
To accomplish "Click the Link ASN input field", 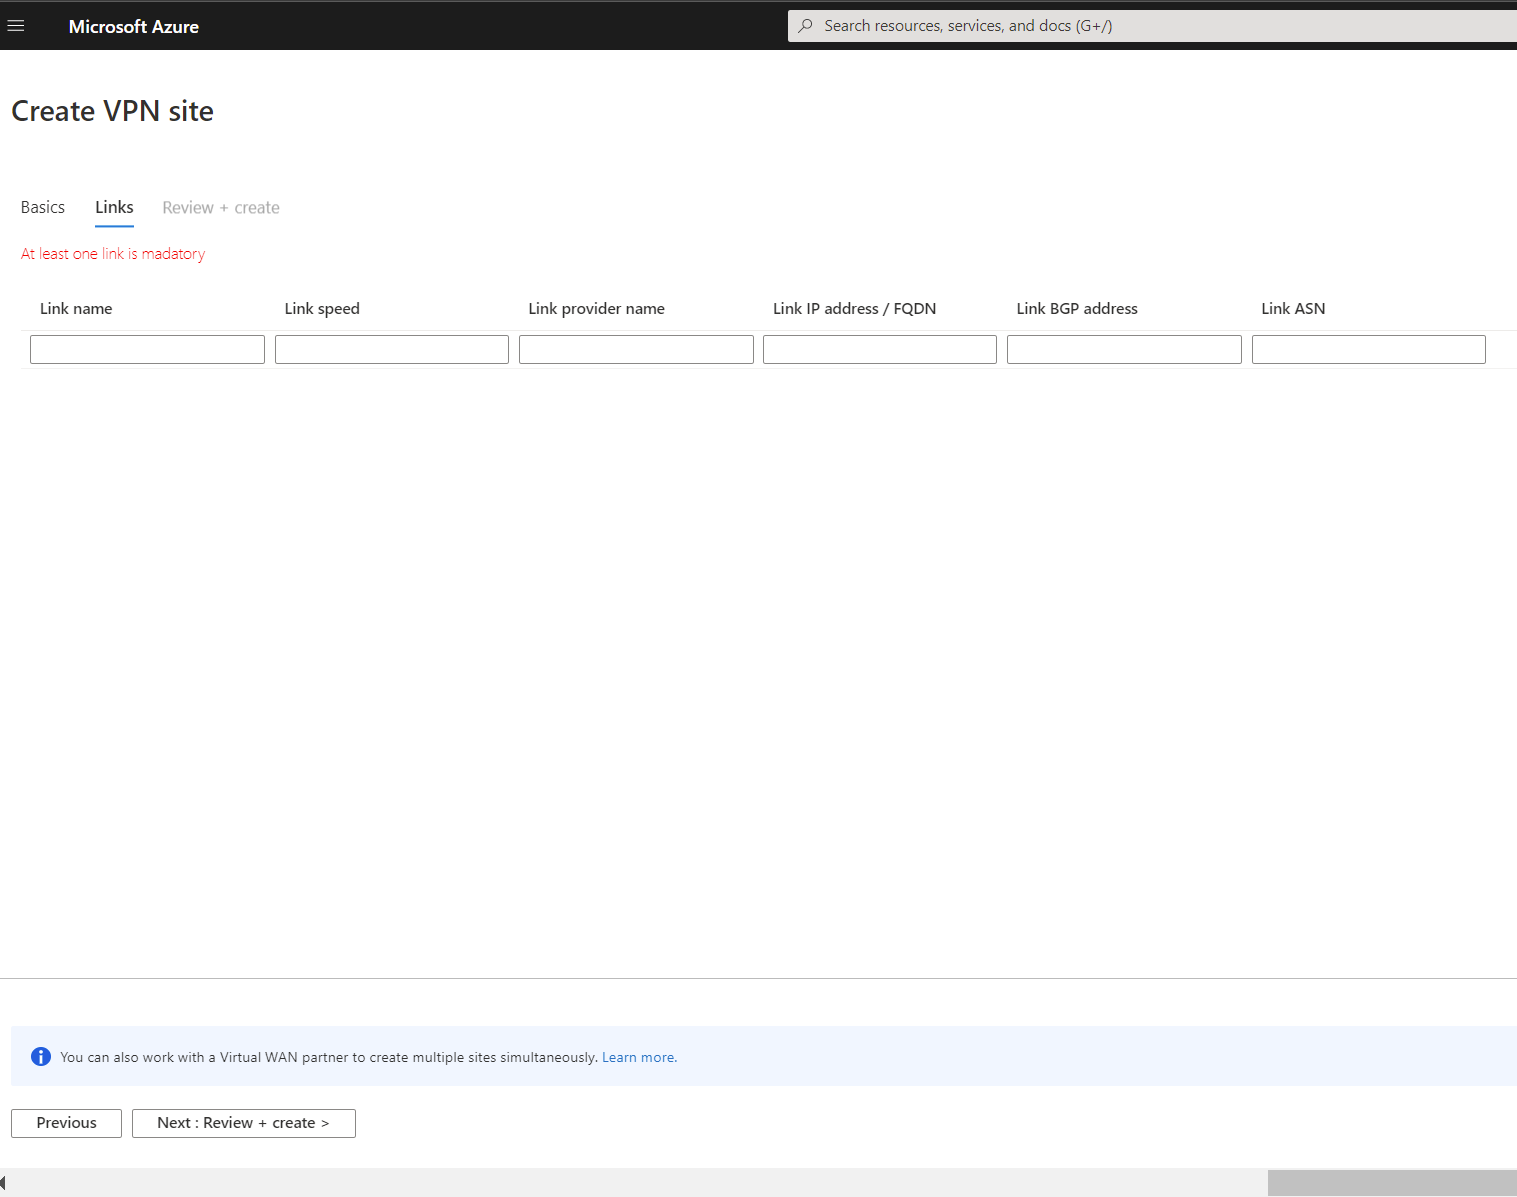I will point(1367,349).
